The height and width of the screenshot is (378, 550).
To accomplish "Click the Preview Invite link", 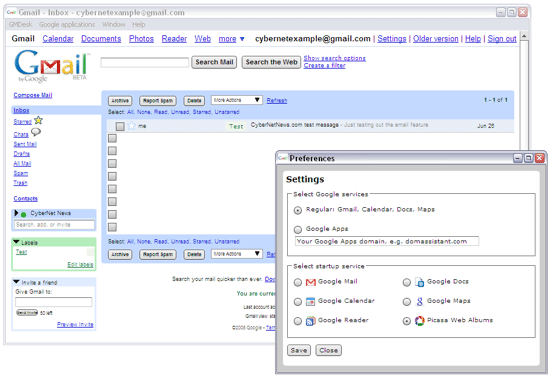I will tap(75, 324).
